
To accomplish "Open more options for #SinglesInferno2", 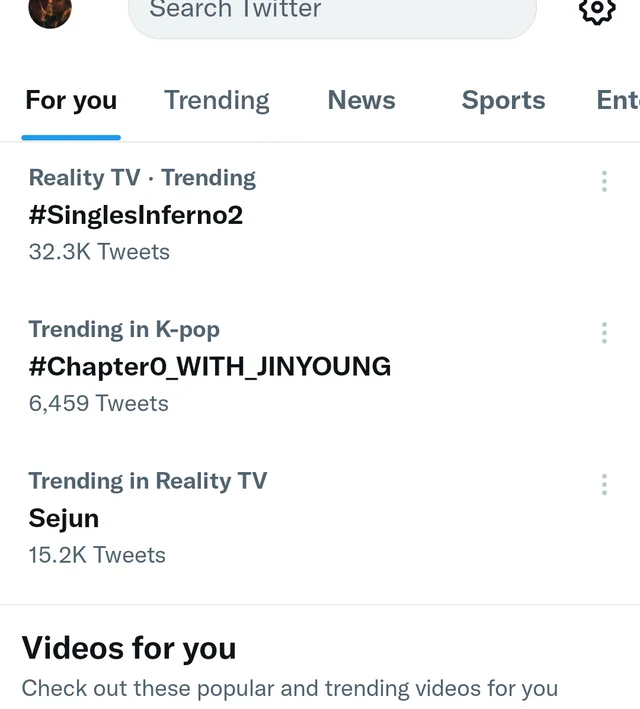I will tap(604, 181).
